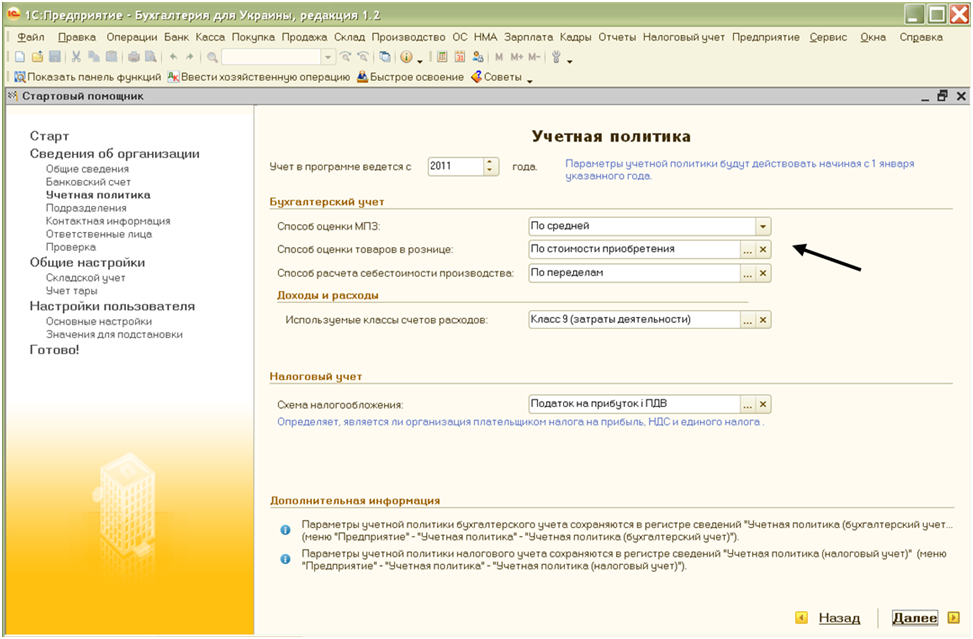Click the year 2011 input field
Viewport: 973px width, 639px height.
point(455,166)
